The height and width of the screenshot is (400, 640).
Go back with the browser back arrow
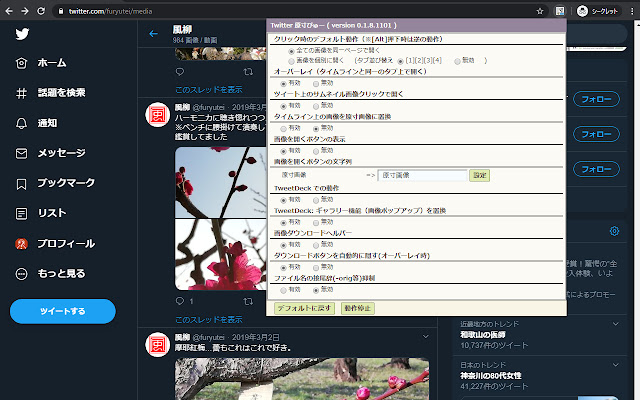click(9, 11)
